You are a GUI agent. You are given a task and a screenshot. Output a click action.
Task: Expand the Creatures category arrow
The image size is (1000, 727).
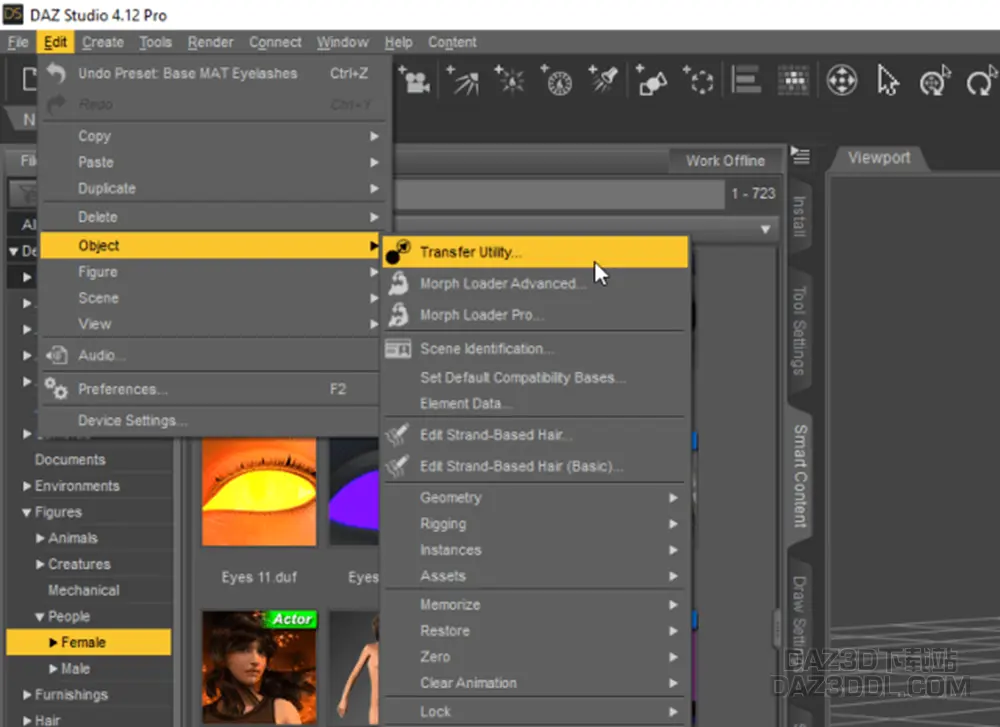tap(40, 564)
